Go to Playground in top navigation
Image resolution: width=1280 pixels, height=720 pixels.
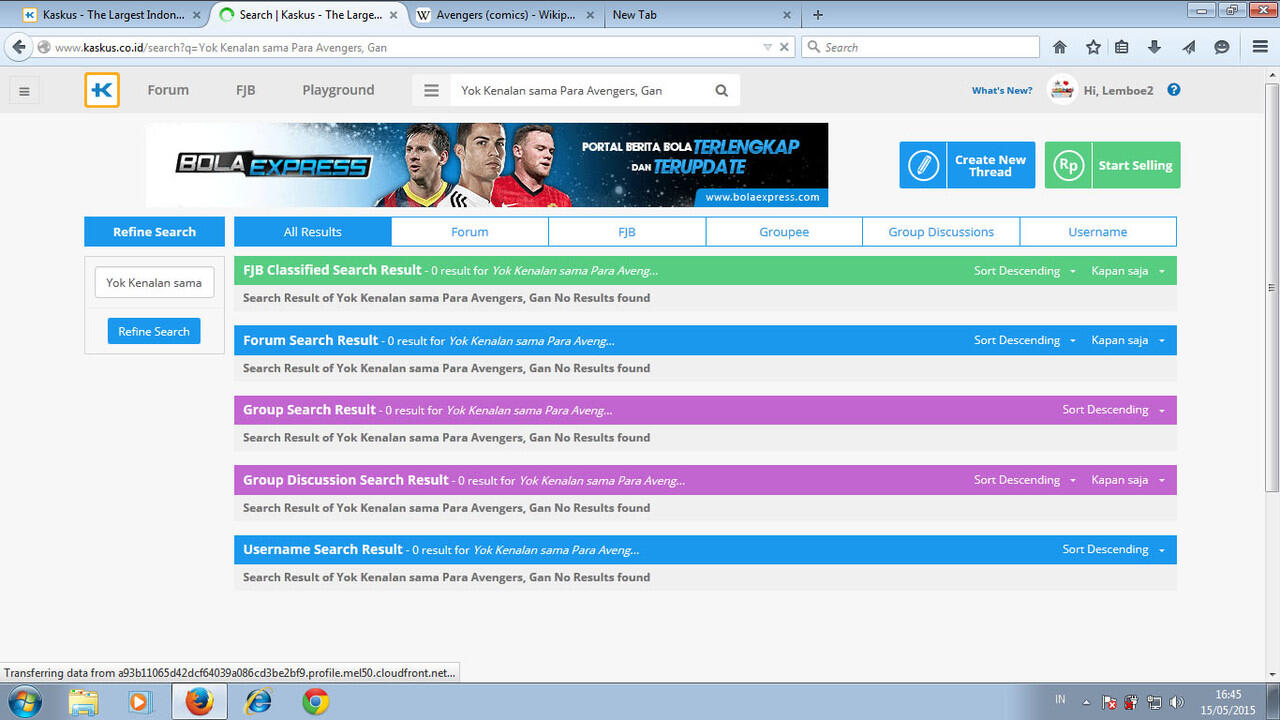[x=338, y=90]
